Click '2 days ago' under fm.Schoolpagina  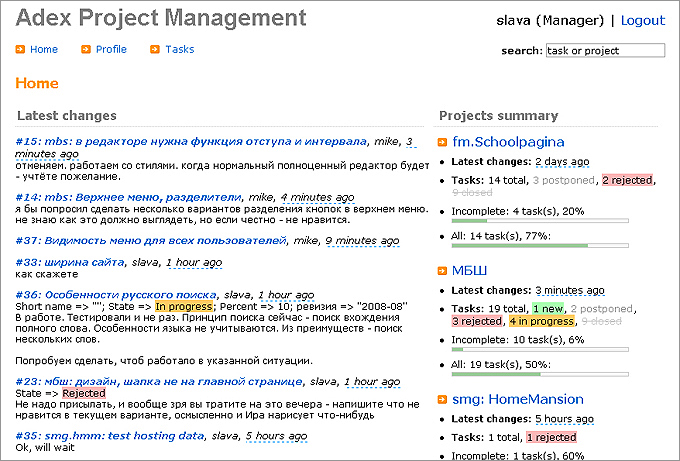pyautogui.click(x=562, y=162)
